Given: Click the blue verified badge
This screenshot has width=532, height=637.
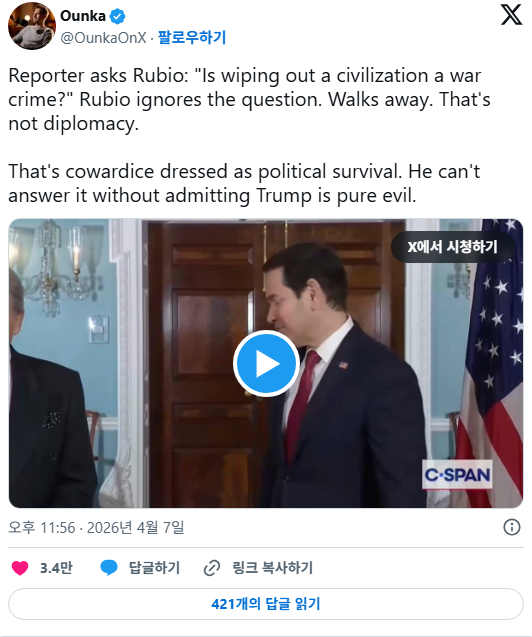Looking at the screenshot, I should pos(118,17).
